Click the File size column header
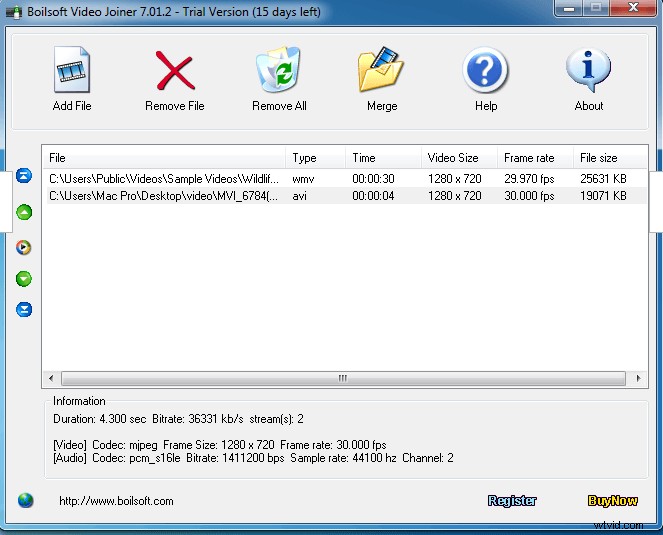The height and width of the screenshot is (535, 663). (x=610, y=158)
